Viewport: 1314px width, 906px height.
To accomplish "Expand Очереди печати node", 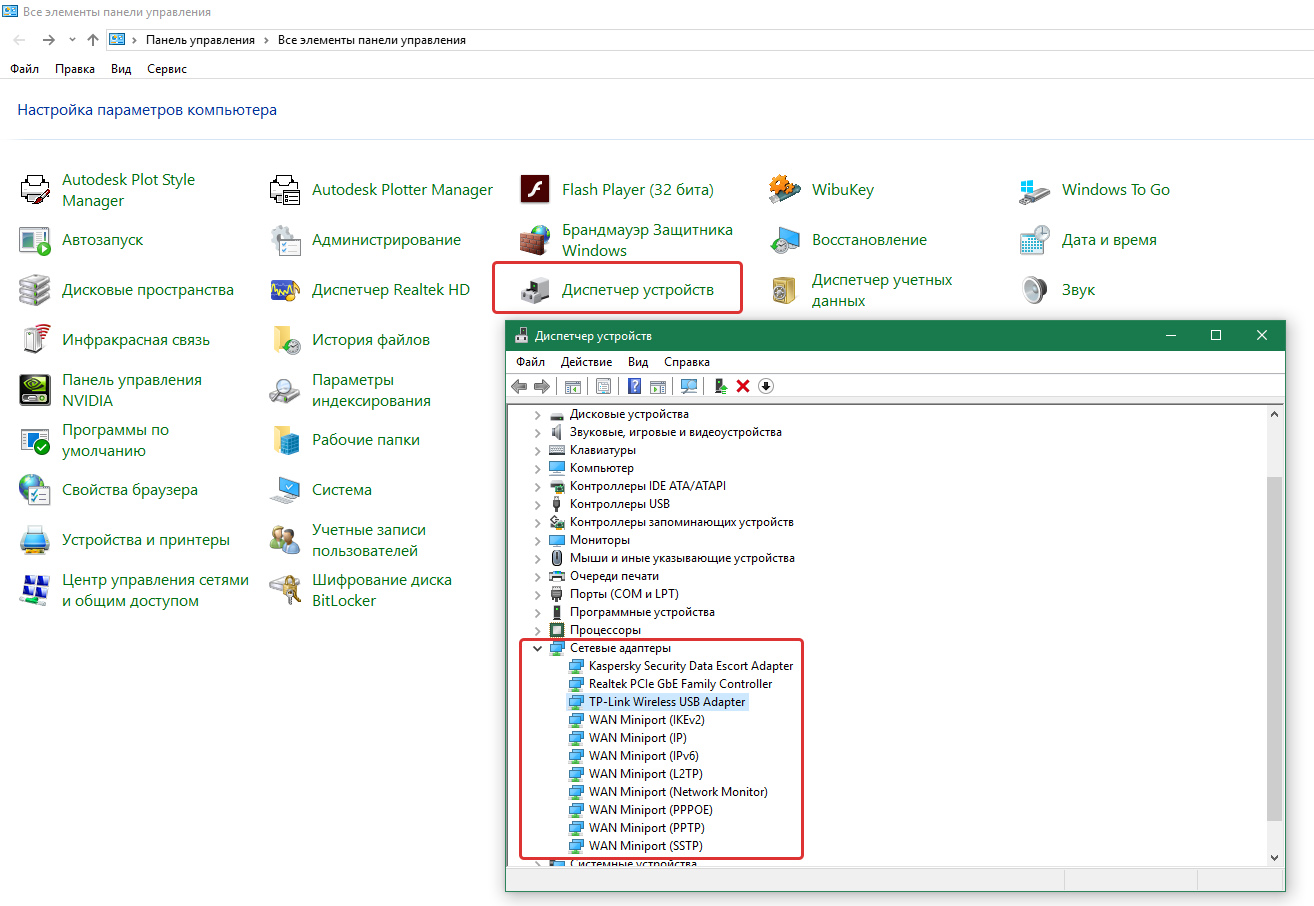I will click(538, 576).
